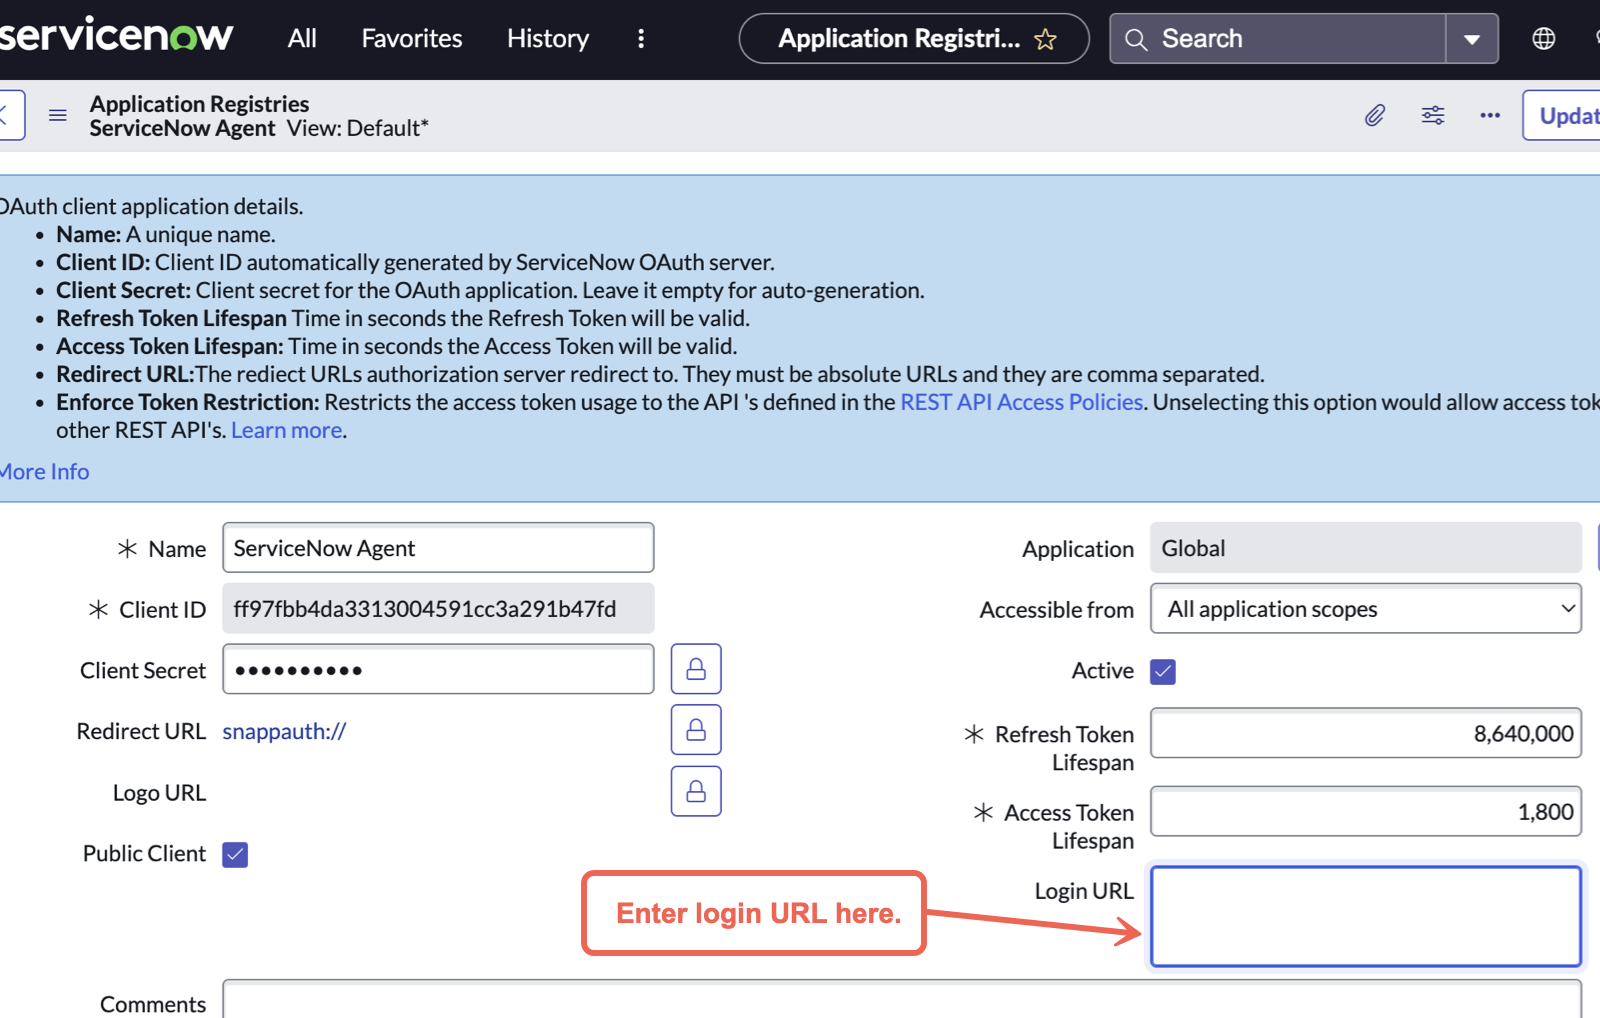Edit the Name field

tap(438, 548)
